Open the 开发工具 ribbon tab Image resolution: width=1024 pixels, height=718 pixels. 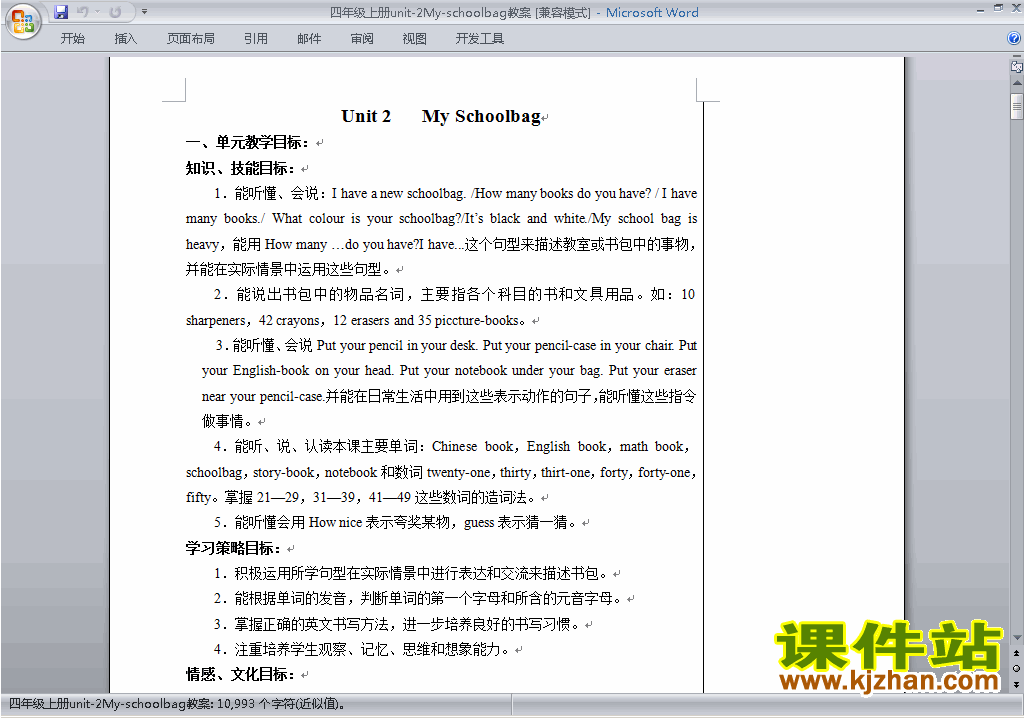tap(479, 39)
